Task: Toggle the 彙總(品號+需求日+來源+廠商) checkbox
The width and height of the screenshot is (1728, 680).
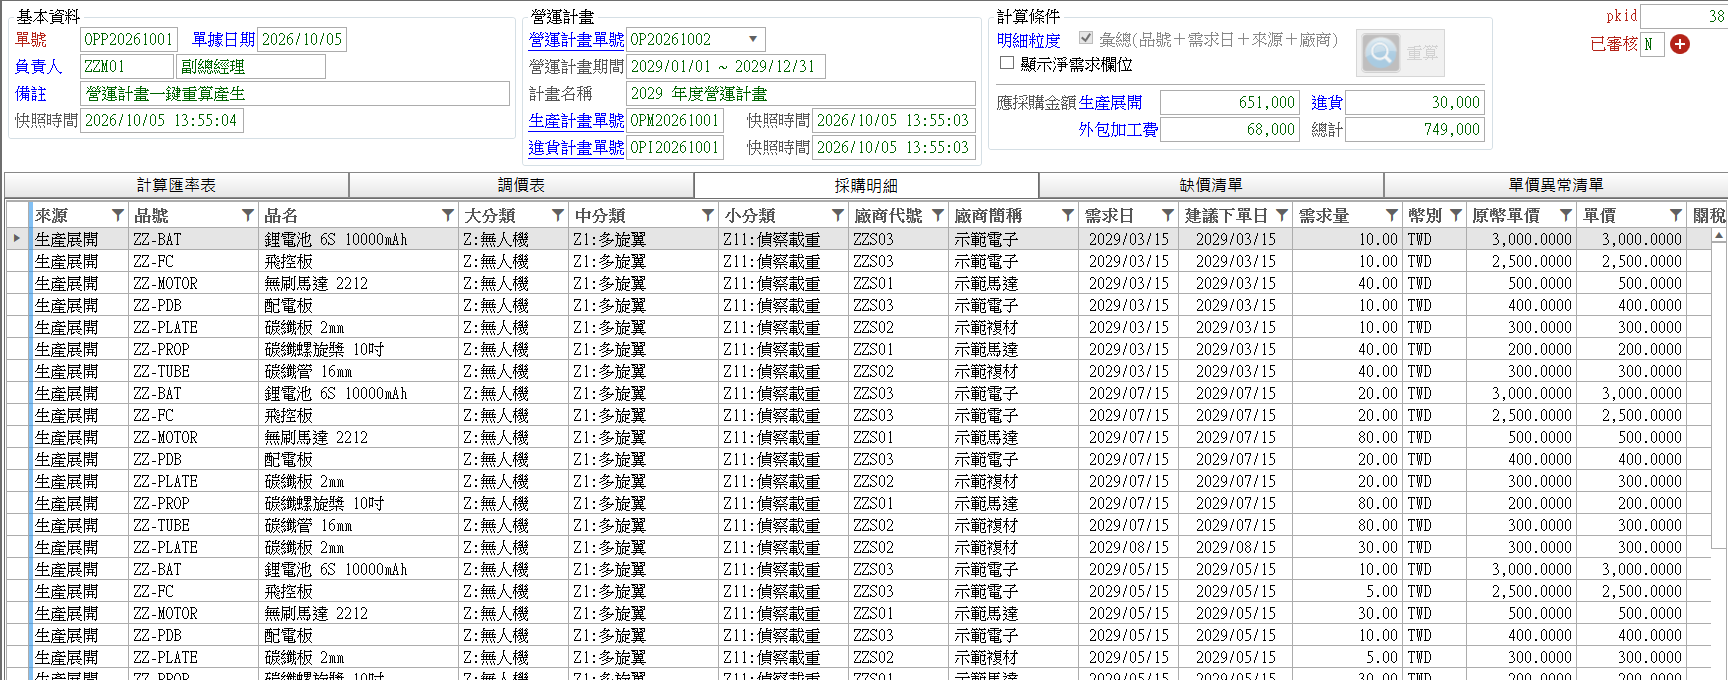Action: tap(1086, 39)
